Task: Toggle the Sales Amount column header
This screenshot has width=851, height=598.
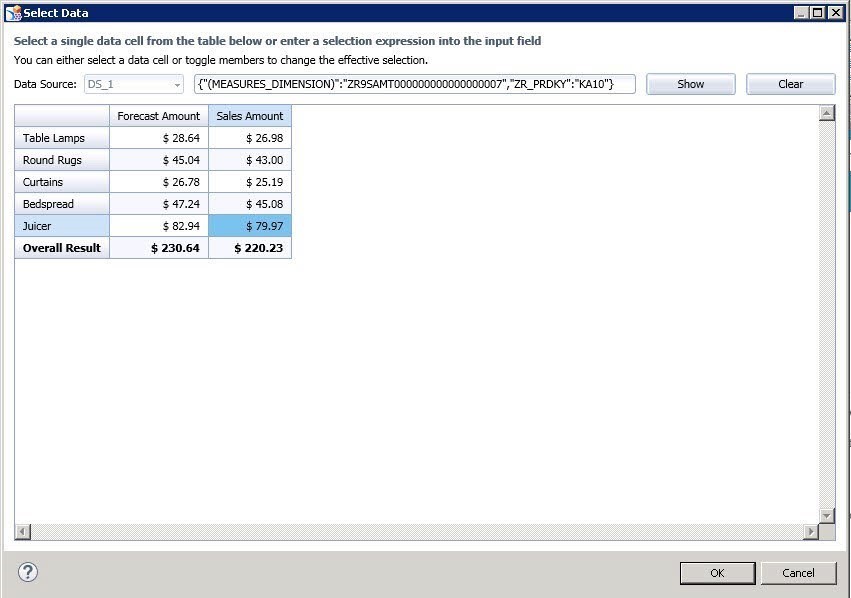Action: click(250, 116)
